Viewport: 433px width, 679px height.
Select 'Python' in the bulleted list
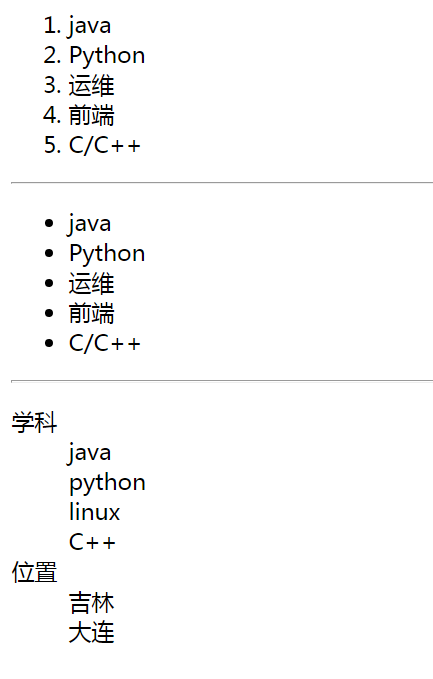tap(107, 254)
